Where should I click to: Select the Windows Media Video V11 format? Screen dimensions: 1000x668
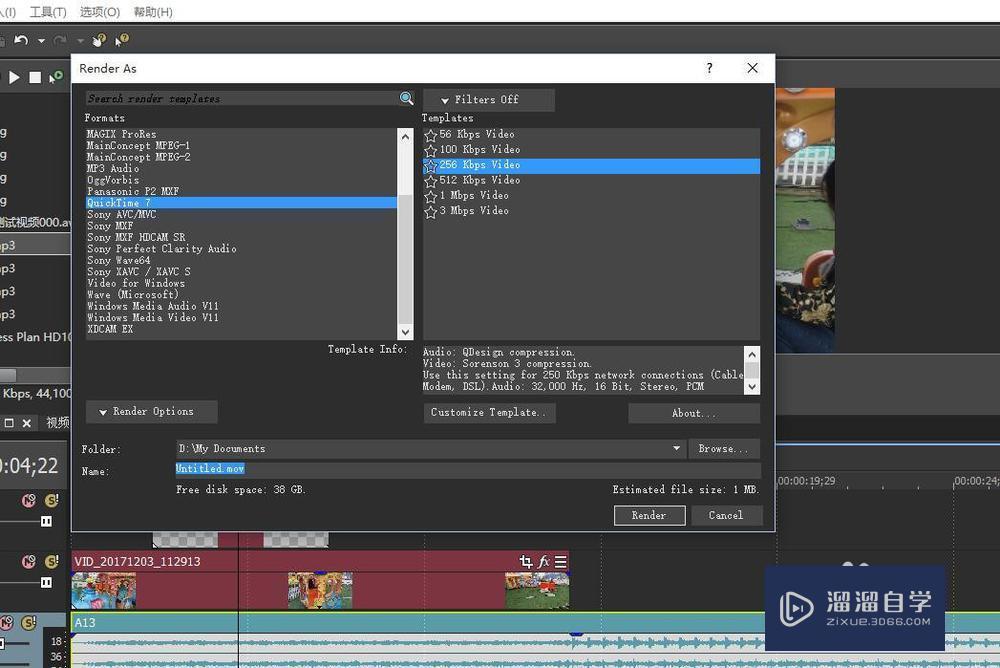(x=241, y=318)
